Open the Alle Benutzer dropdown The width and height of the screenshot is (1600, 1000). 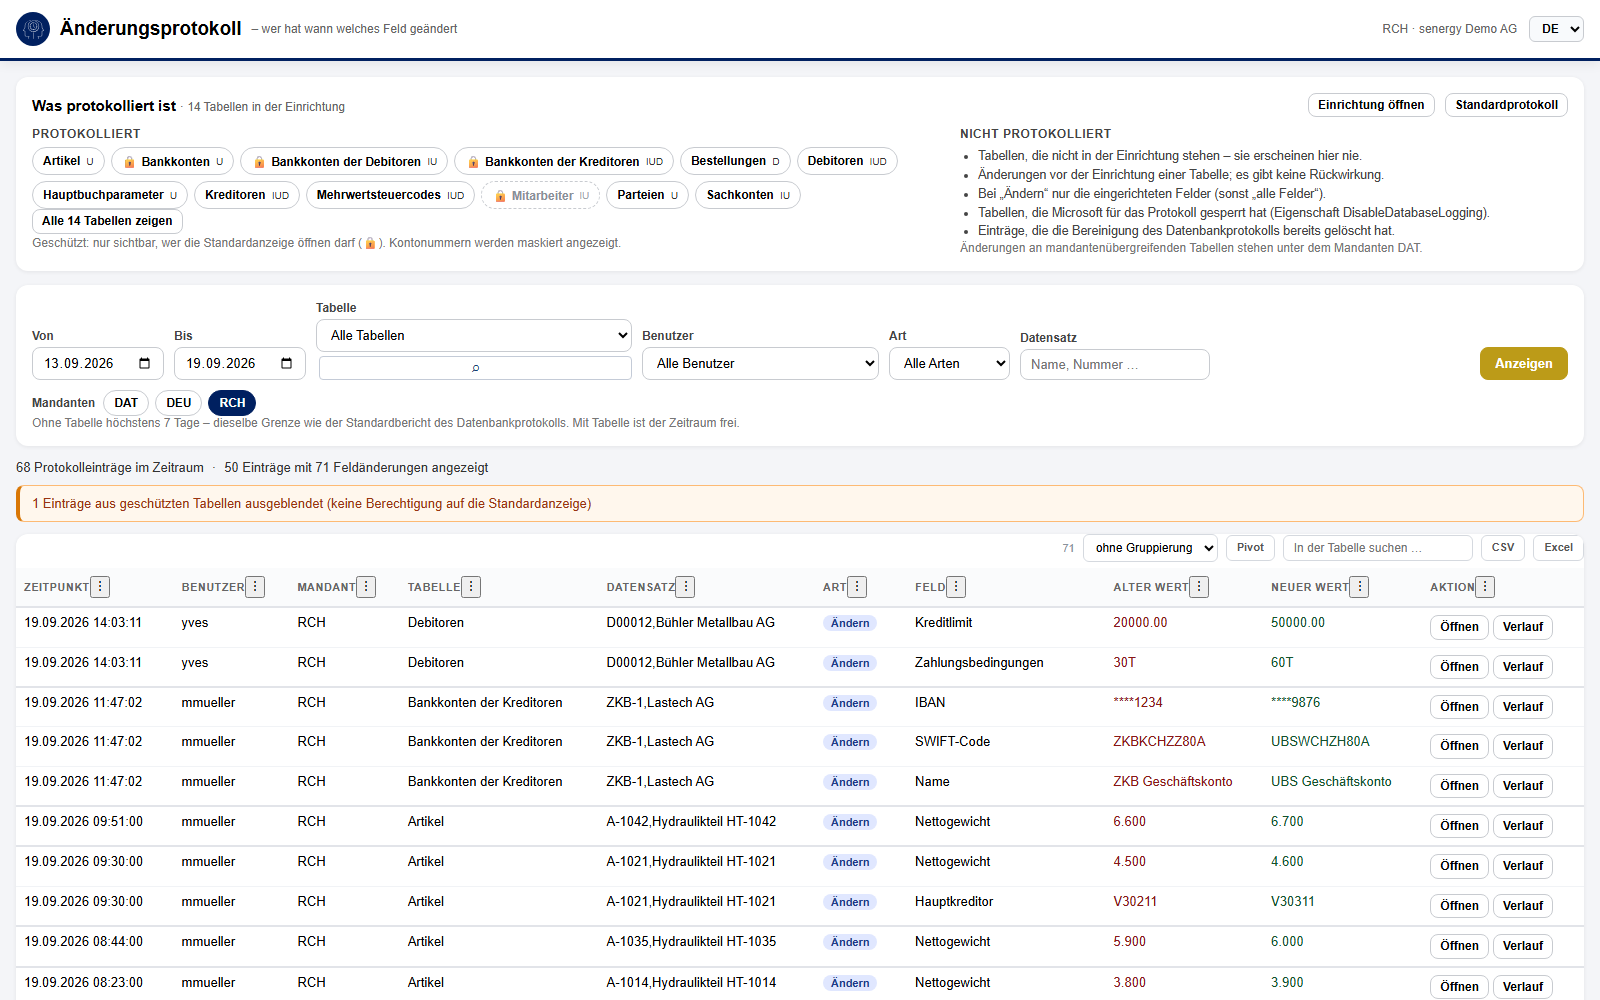point(760,363)
